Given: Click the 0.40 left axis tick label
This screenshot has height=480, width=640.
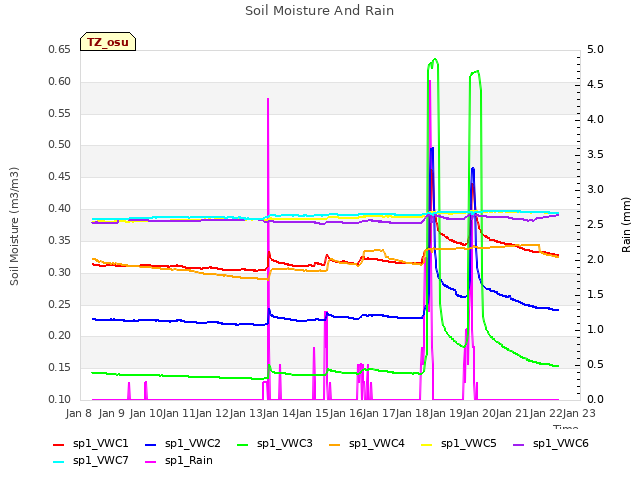Looking at the screenshot, I should (60, 209).
